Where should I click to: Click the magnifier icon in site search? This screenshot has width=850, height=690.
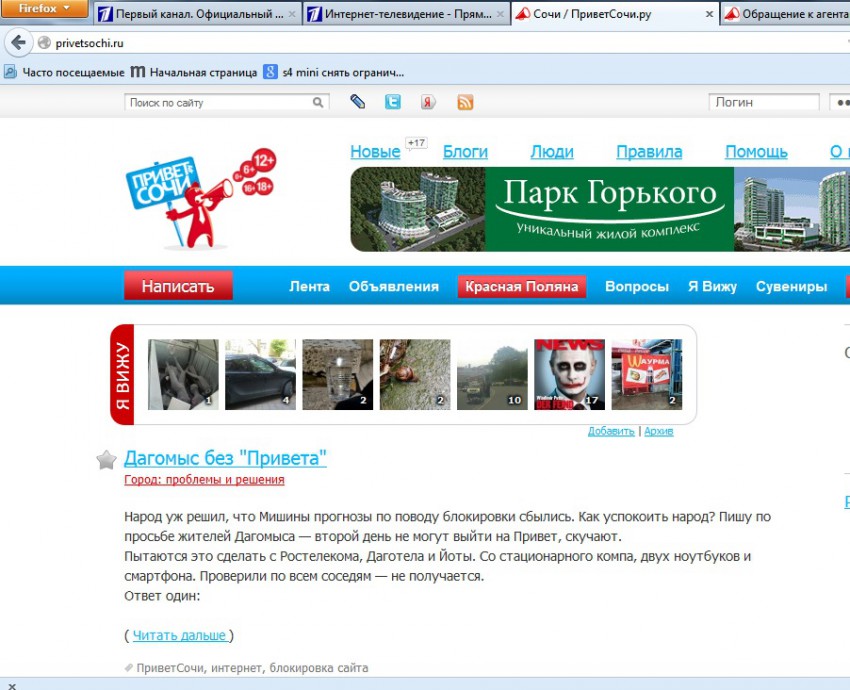click(318, 102)
